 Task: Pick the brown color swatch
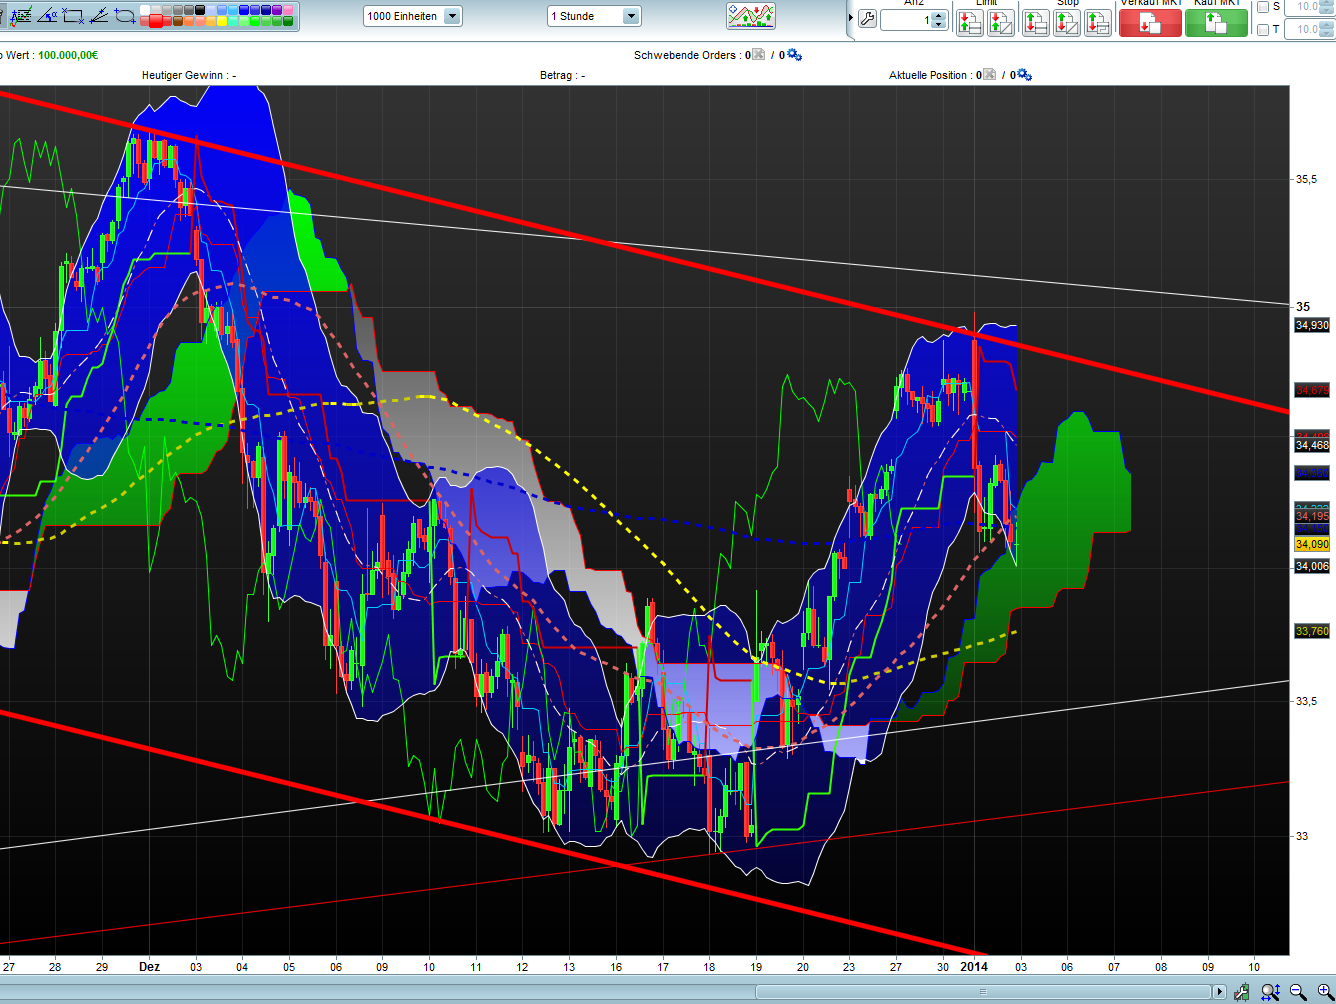(179, 21)
